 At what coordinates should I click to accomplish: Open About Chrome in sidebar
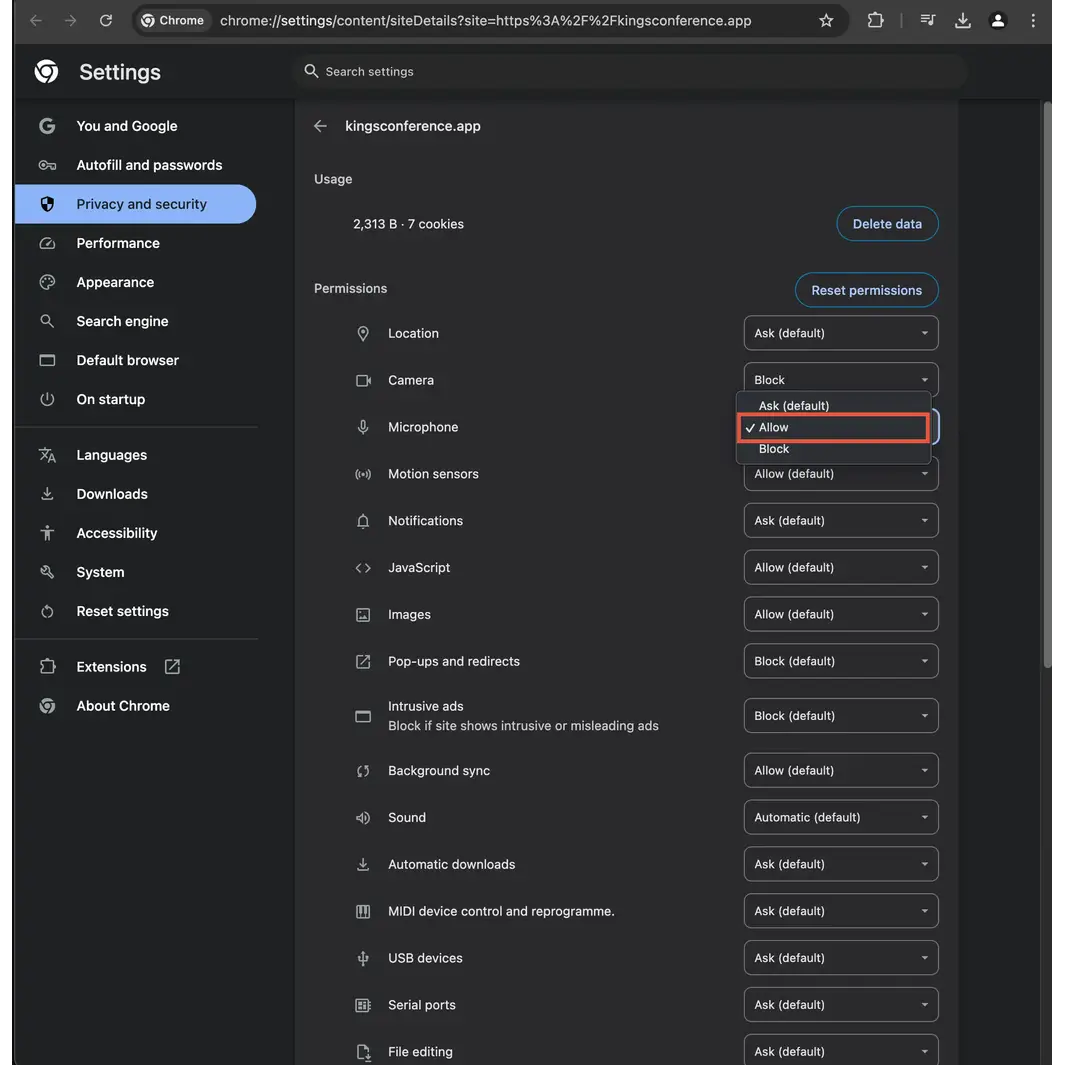click(136, 706)
